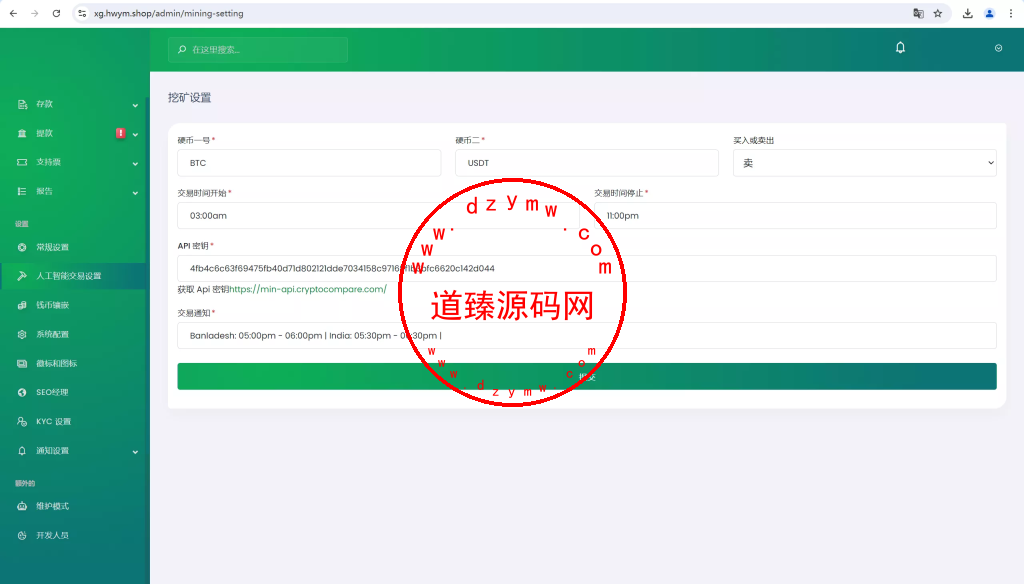1024x584 pixels.
Task: Click the SEO经理 globe icon
Action: pyautogui.click(x=22, y=393)
